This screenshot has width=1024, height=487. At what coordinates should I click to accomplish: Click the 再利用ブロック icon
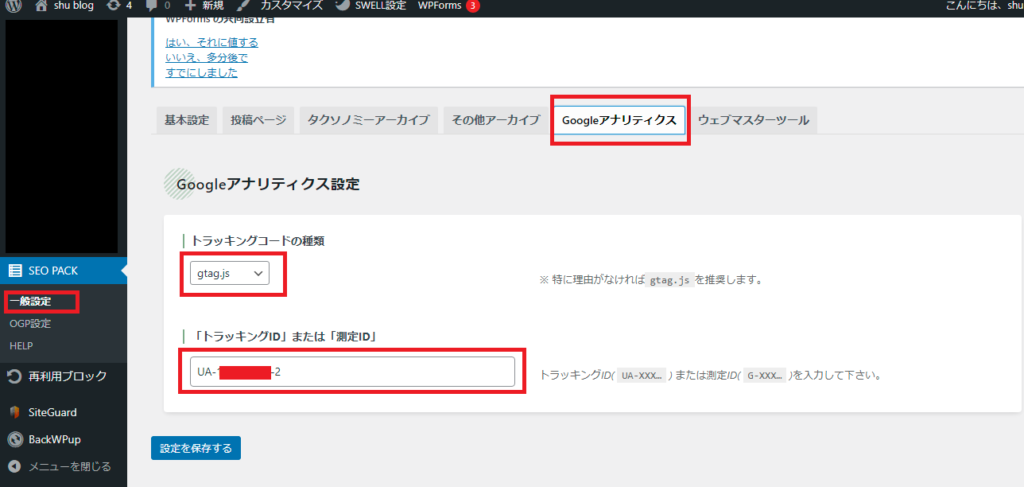click(14, 377)
